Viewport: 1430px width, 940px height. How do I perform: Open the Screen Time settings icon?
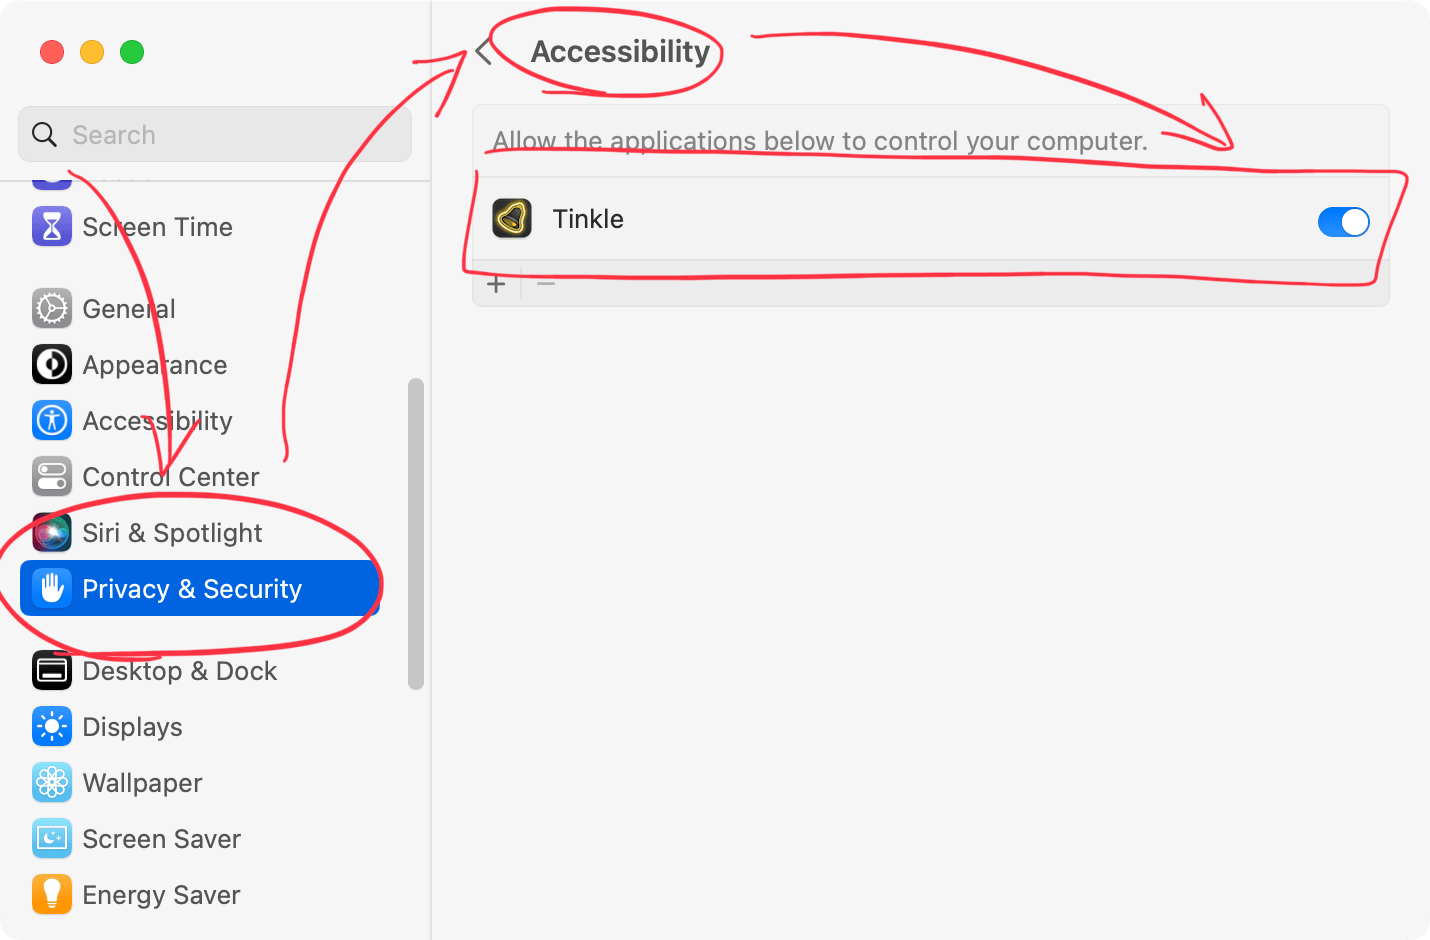52,227
